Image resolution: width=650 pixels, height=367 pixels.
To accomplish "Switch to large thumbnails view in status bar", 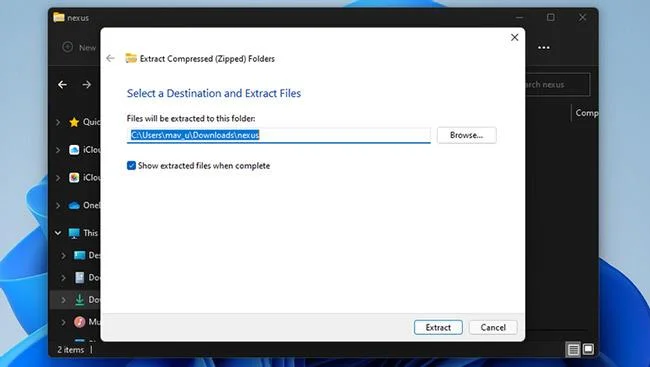I will click(x=588, y=349).
